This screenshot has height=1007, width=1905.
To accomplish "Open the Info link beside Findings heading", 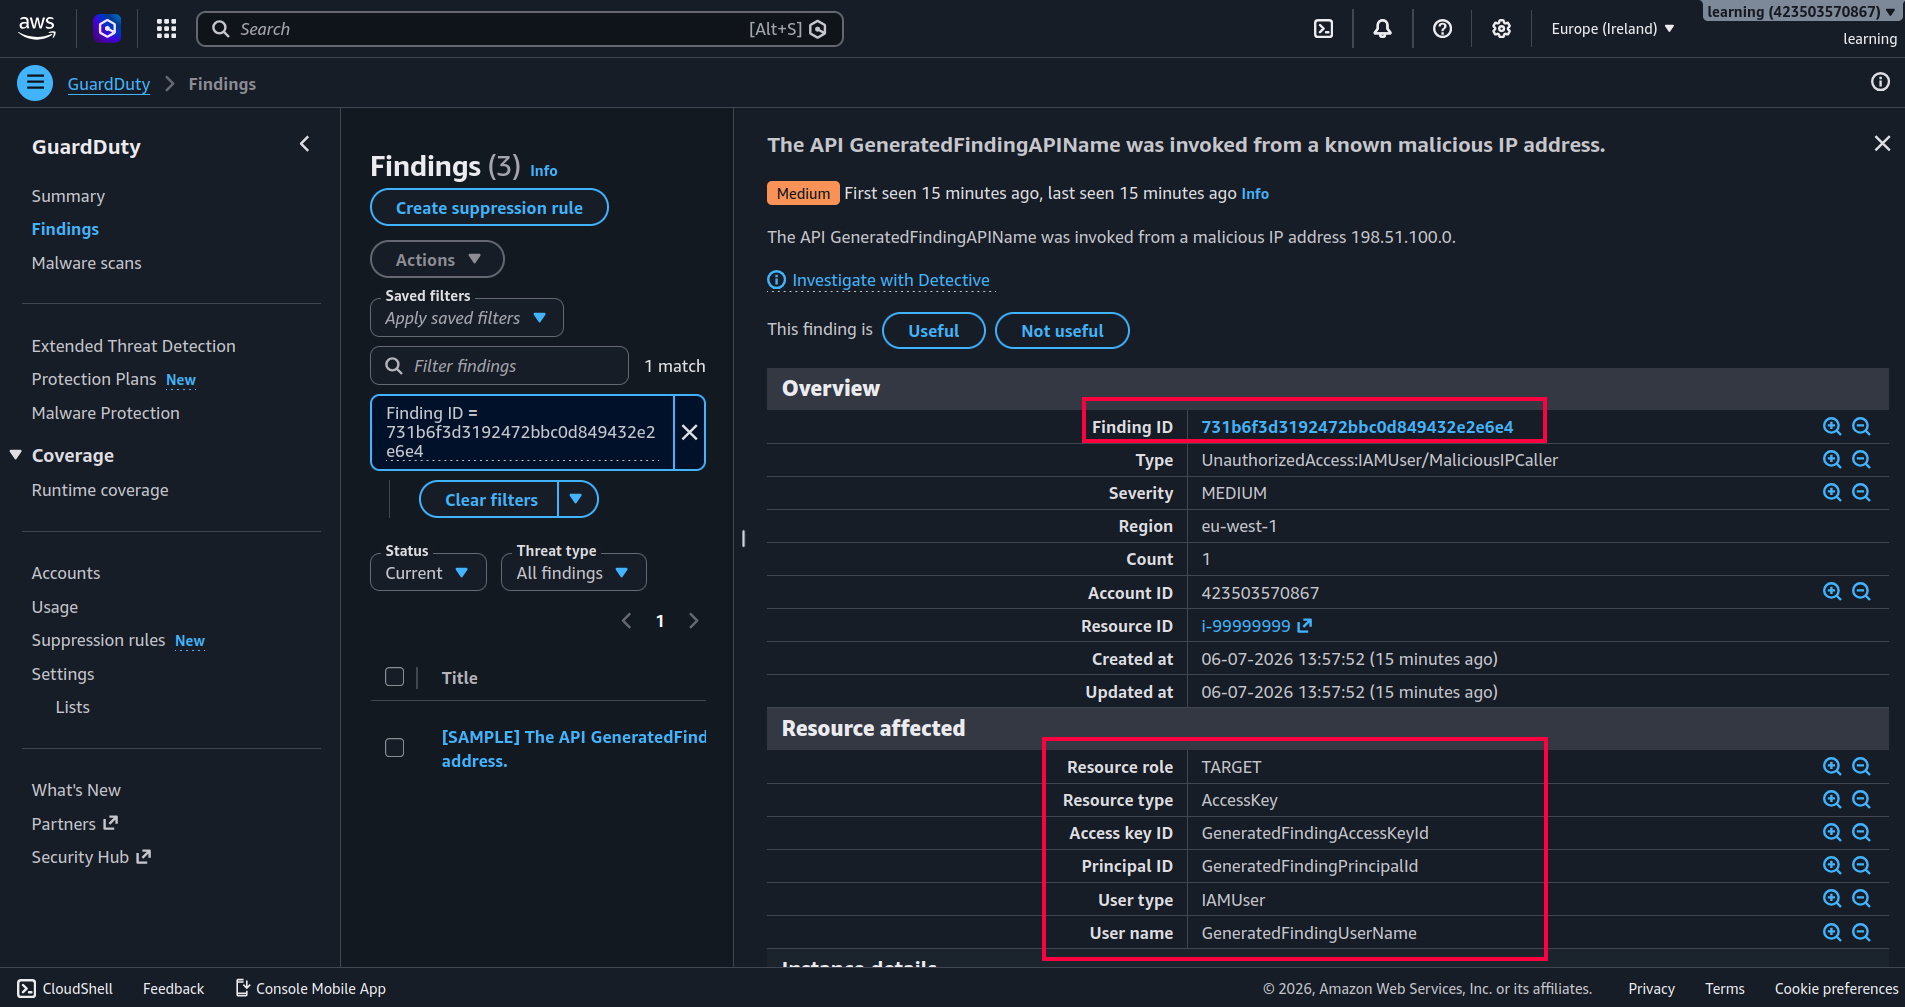I will [544, 171].
